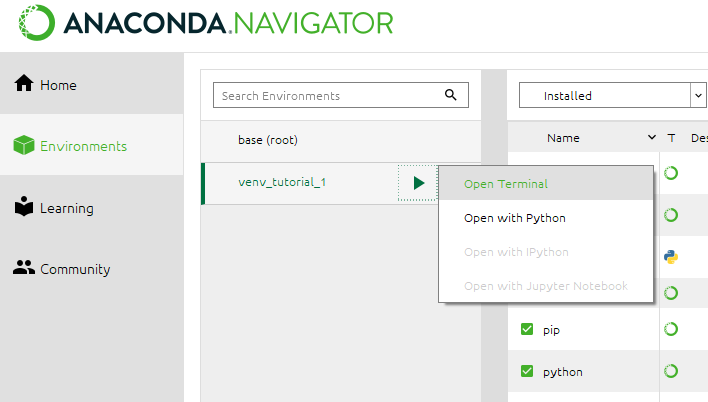Open the Community people icon

coord(23,267)
